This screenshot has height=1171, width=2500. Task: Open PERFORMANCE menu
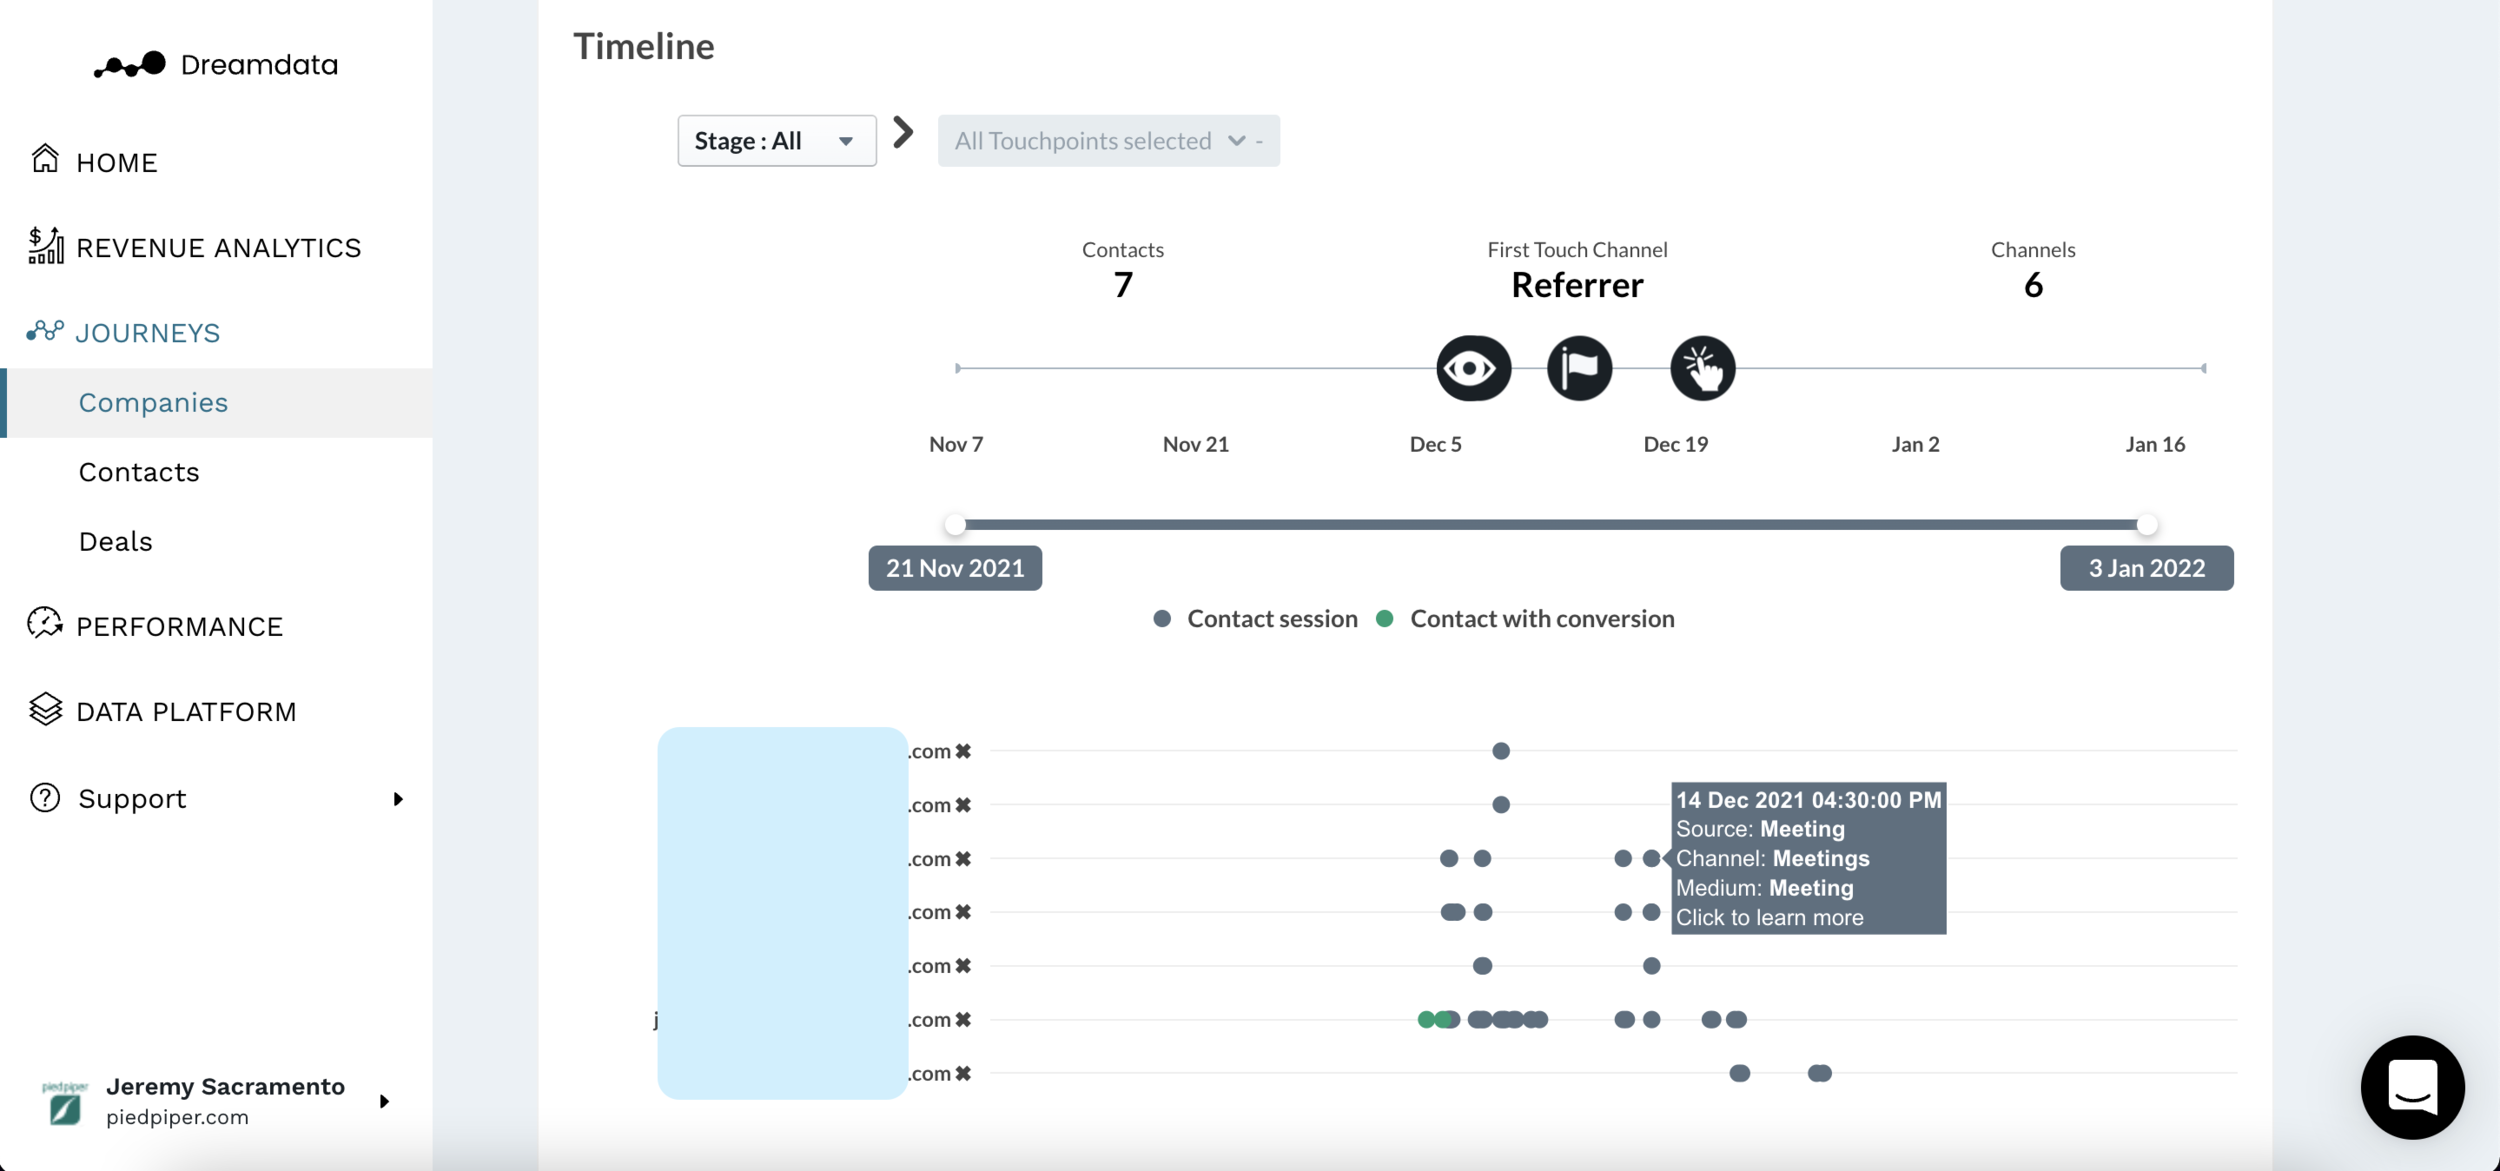[180, 626]
